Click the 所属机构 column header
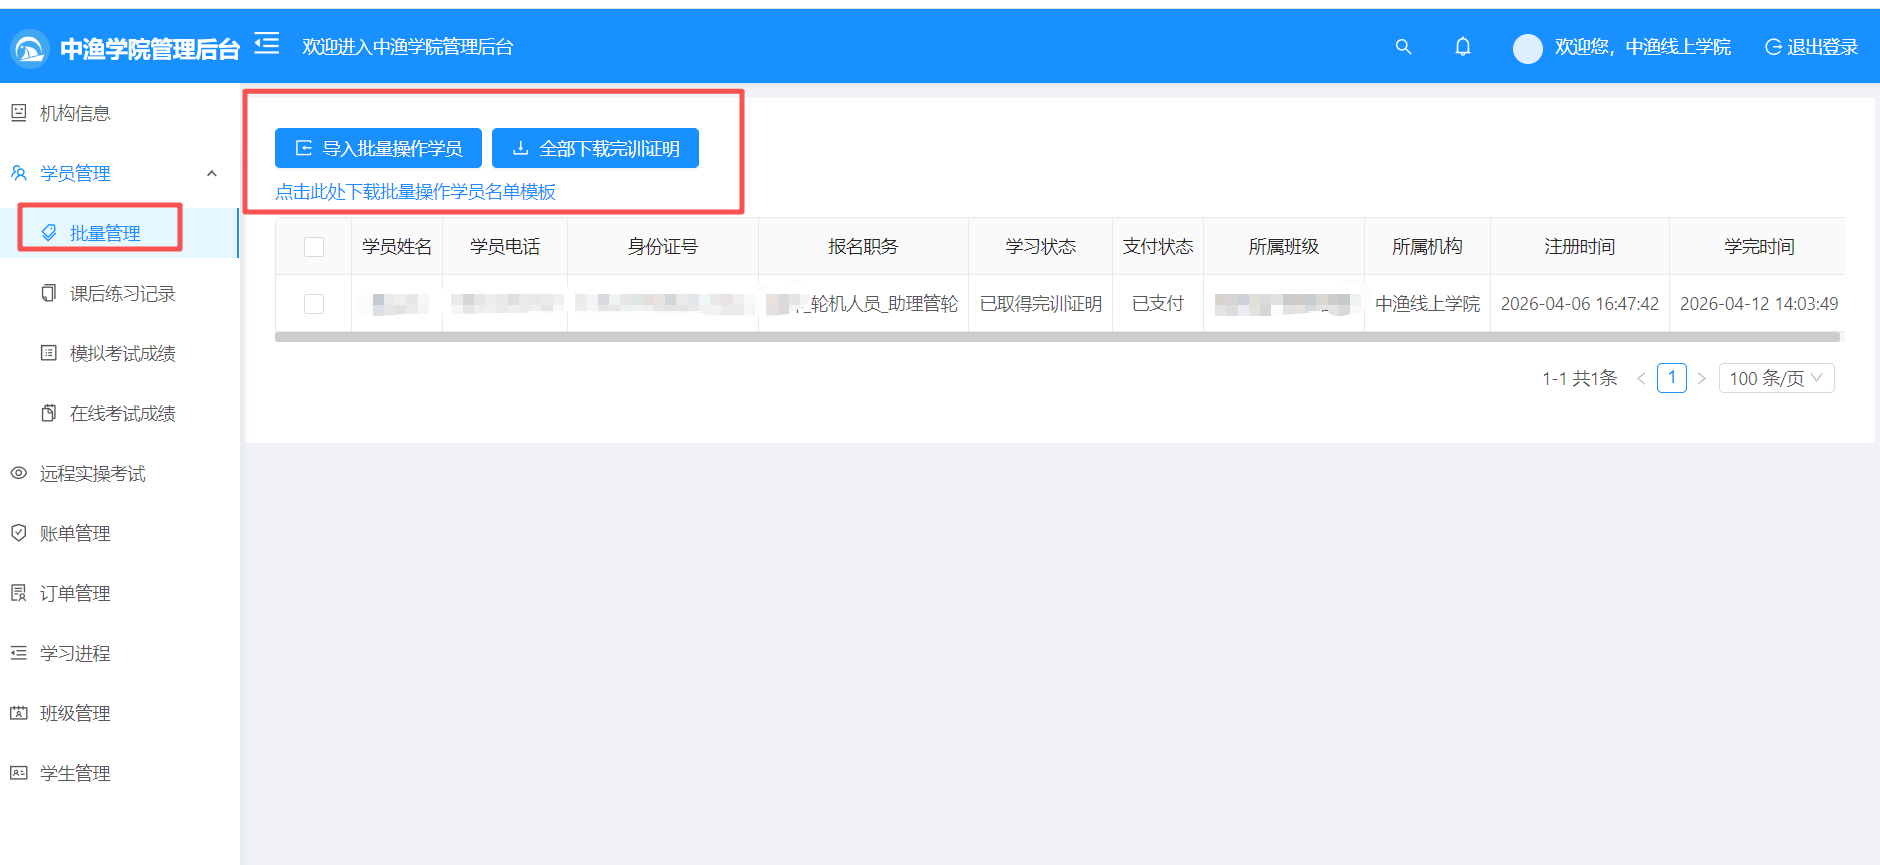The width and height of the screenshot is (1880, 865). (1427, 247)
